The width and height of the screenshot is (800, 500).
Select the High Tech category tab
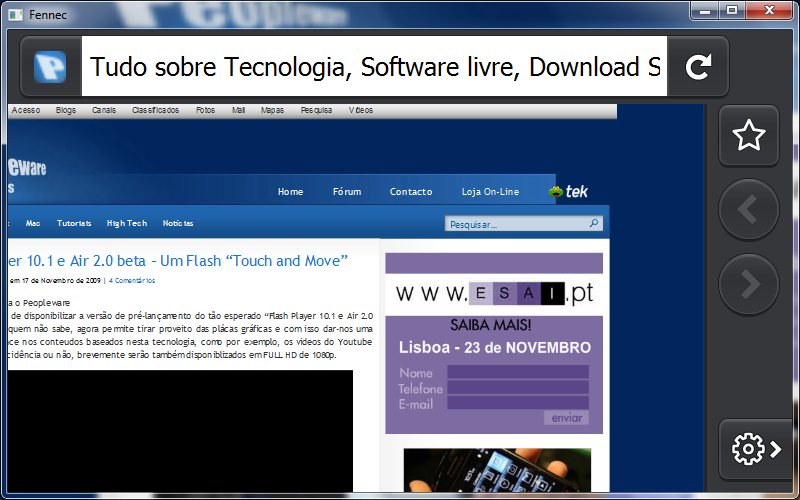(127, 223)
